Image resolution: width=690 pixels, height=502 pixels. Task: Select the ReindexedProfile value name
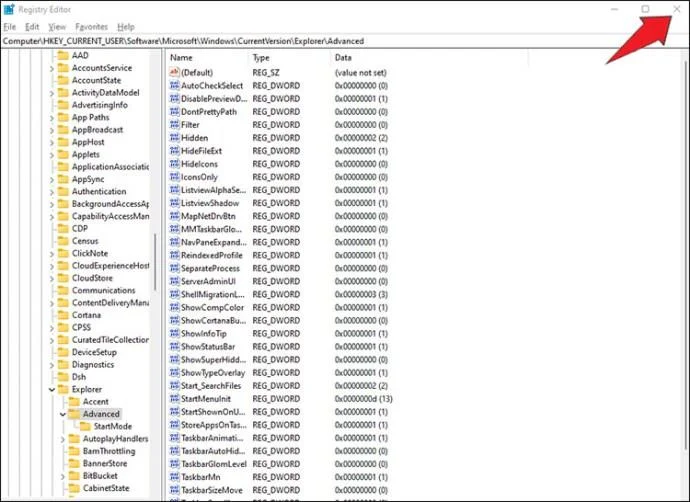(212, 255)
